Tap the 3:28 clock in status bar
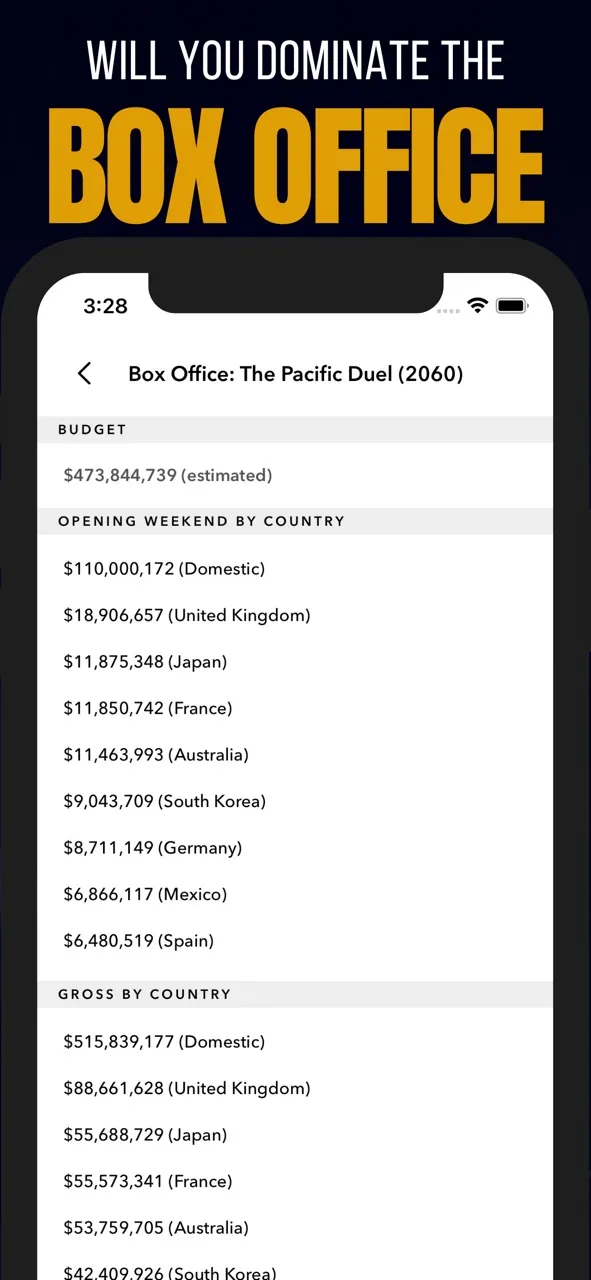 coord(105,306)
